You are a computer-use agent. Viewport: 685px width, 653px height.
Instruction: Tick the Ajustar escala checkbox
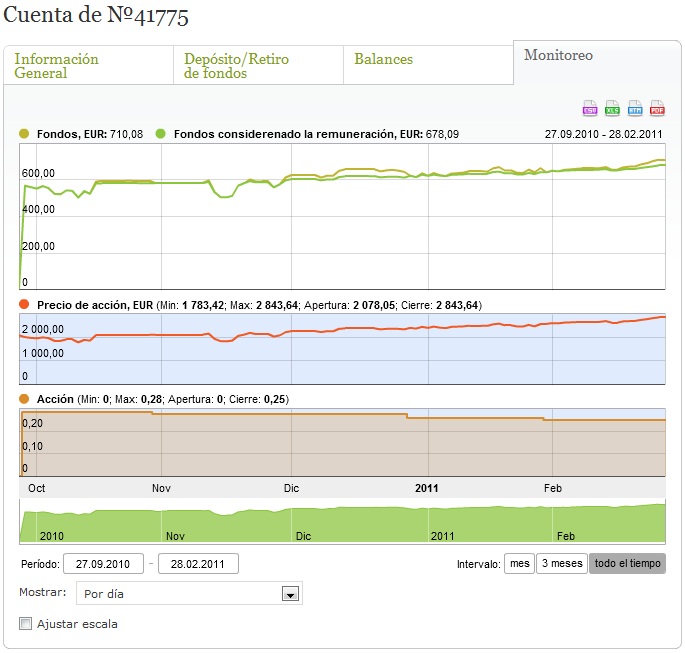click(x=25, y=623)
